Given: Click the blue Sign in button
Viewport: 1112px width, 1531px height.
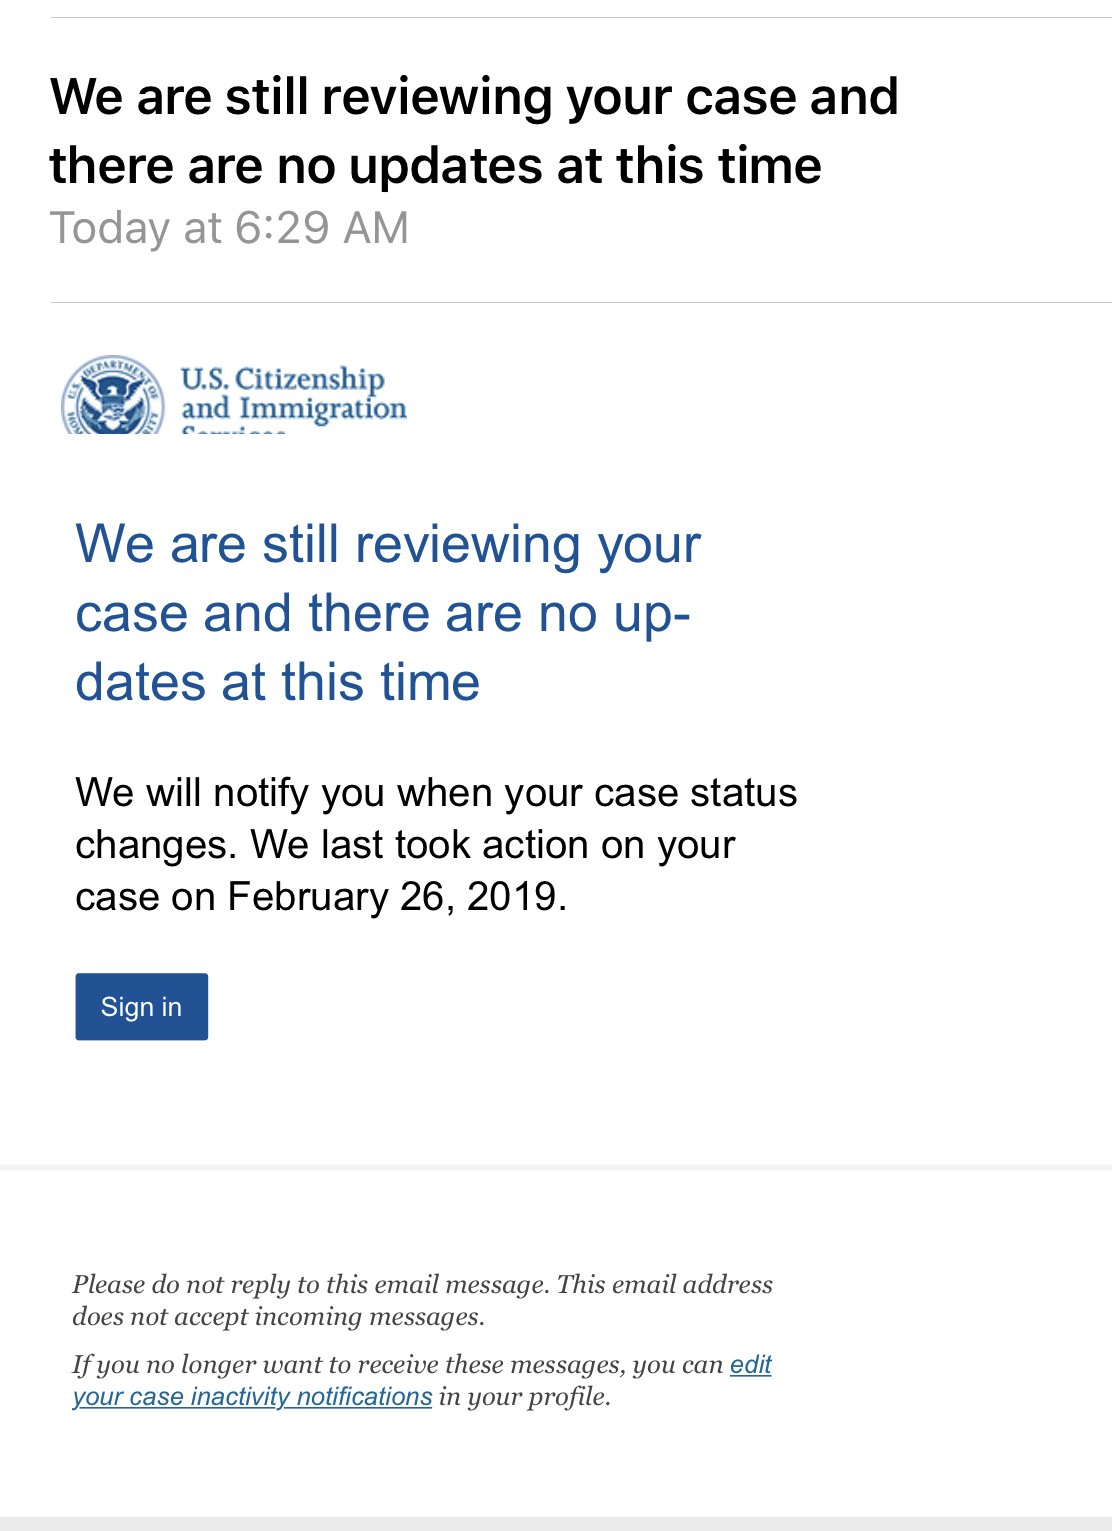Looking at the screenshot, I should tap(142, 1006).
